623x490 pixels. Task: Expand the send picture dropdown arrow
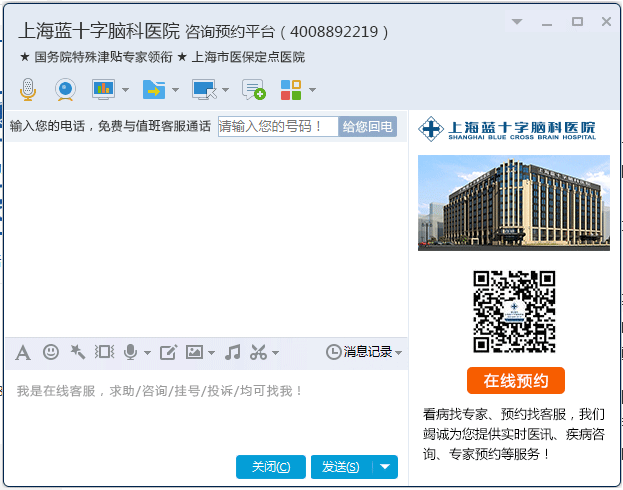pyautogui.click(x=211, y=353)
